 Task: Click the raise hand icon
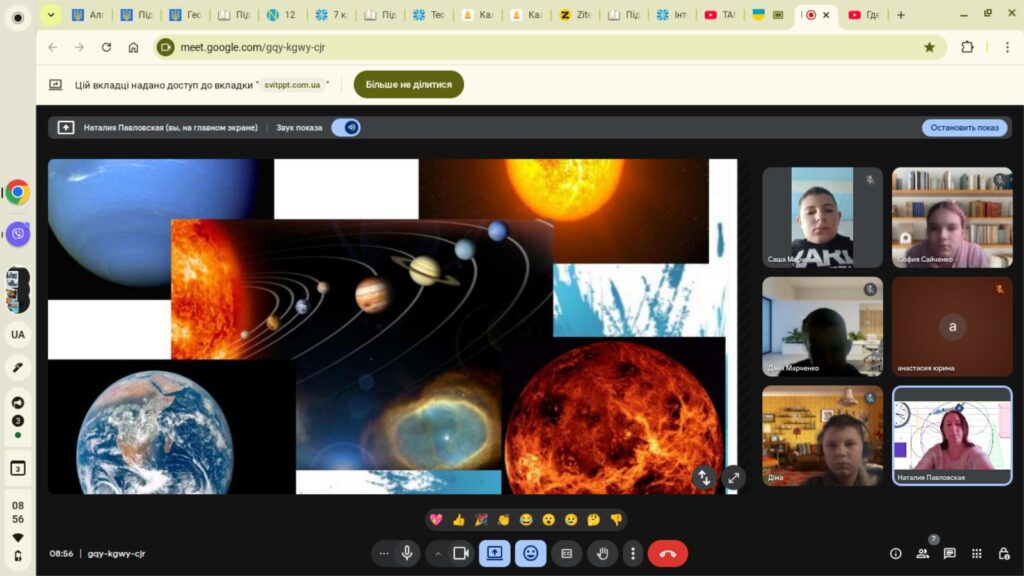tap(602, 553)
